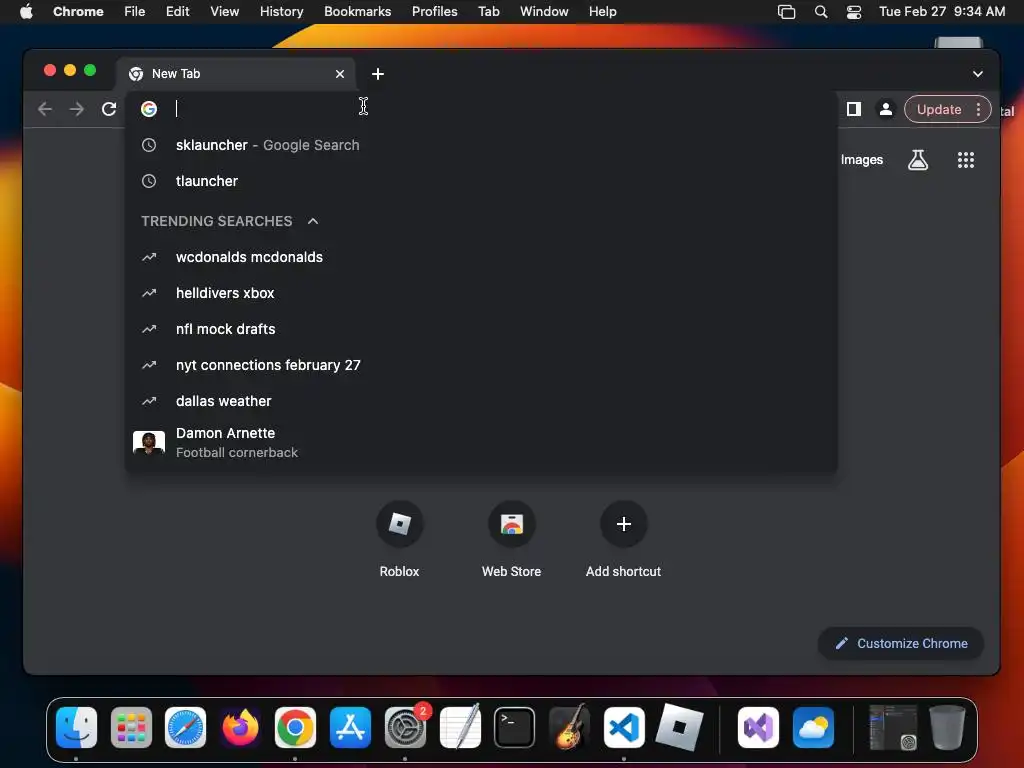This screenshot has width=1024, height=768.
Task: Choose the nfl mock drafts suggestion
Action: (481, 329)
